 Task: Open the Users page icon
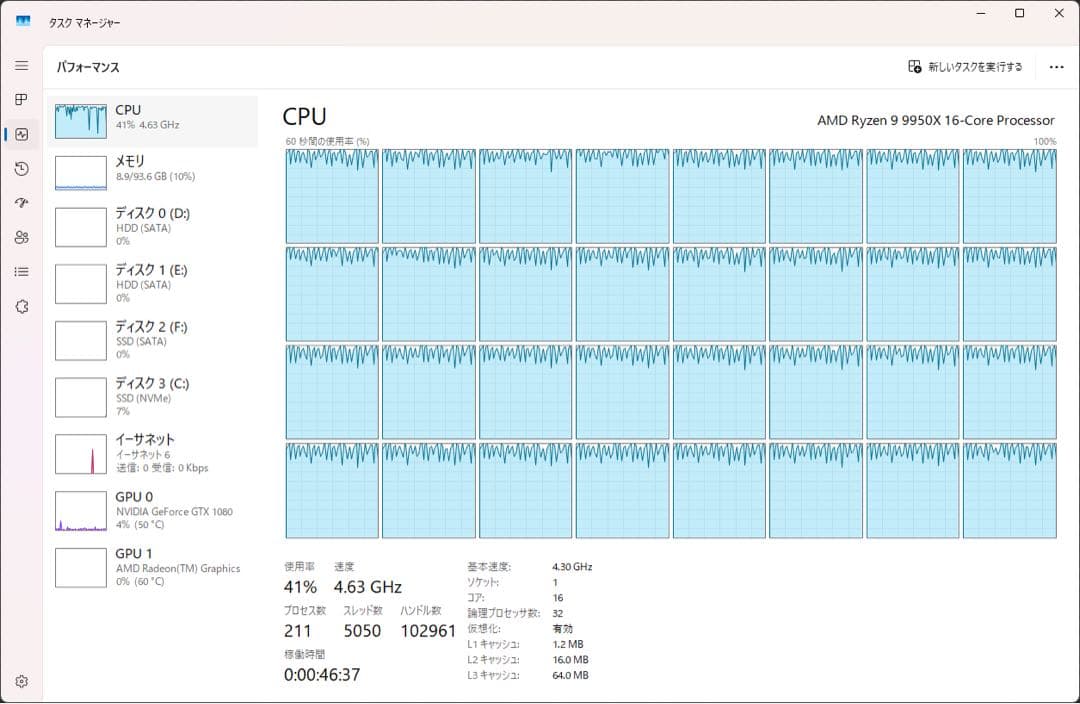21,237
